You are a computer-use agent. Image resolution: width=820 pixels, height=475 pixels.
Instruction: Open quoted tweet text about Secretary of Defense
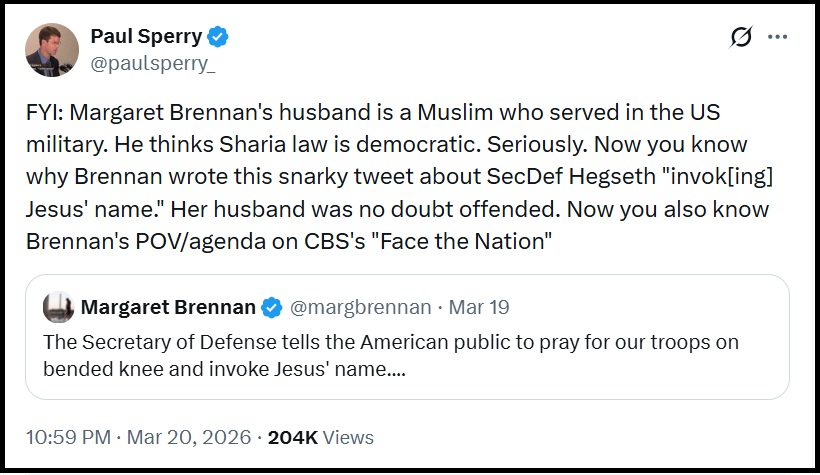390,342
